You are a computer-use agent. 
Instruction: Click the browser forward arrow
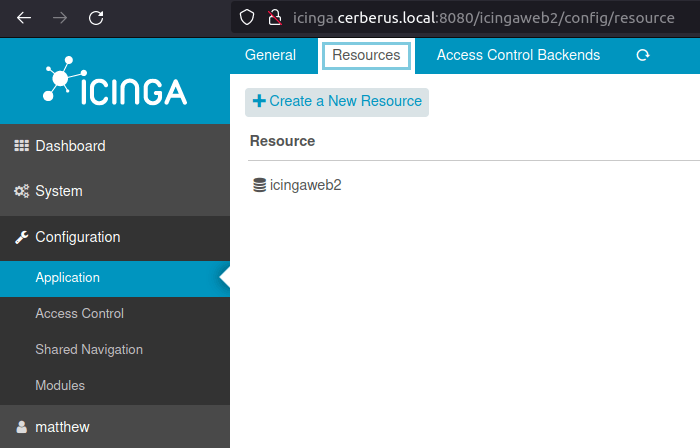pyautogui.click(x=60, y=18)
